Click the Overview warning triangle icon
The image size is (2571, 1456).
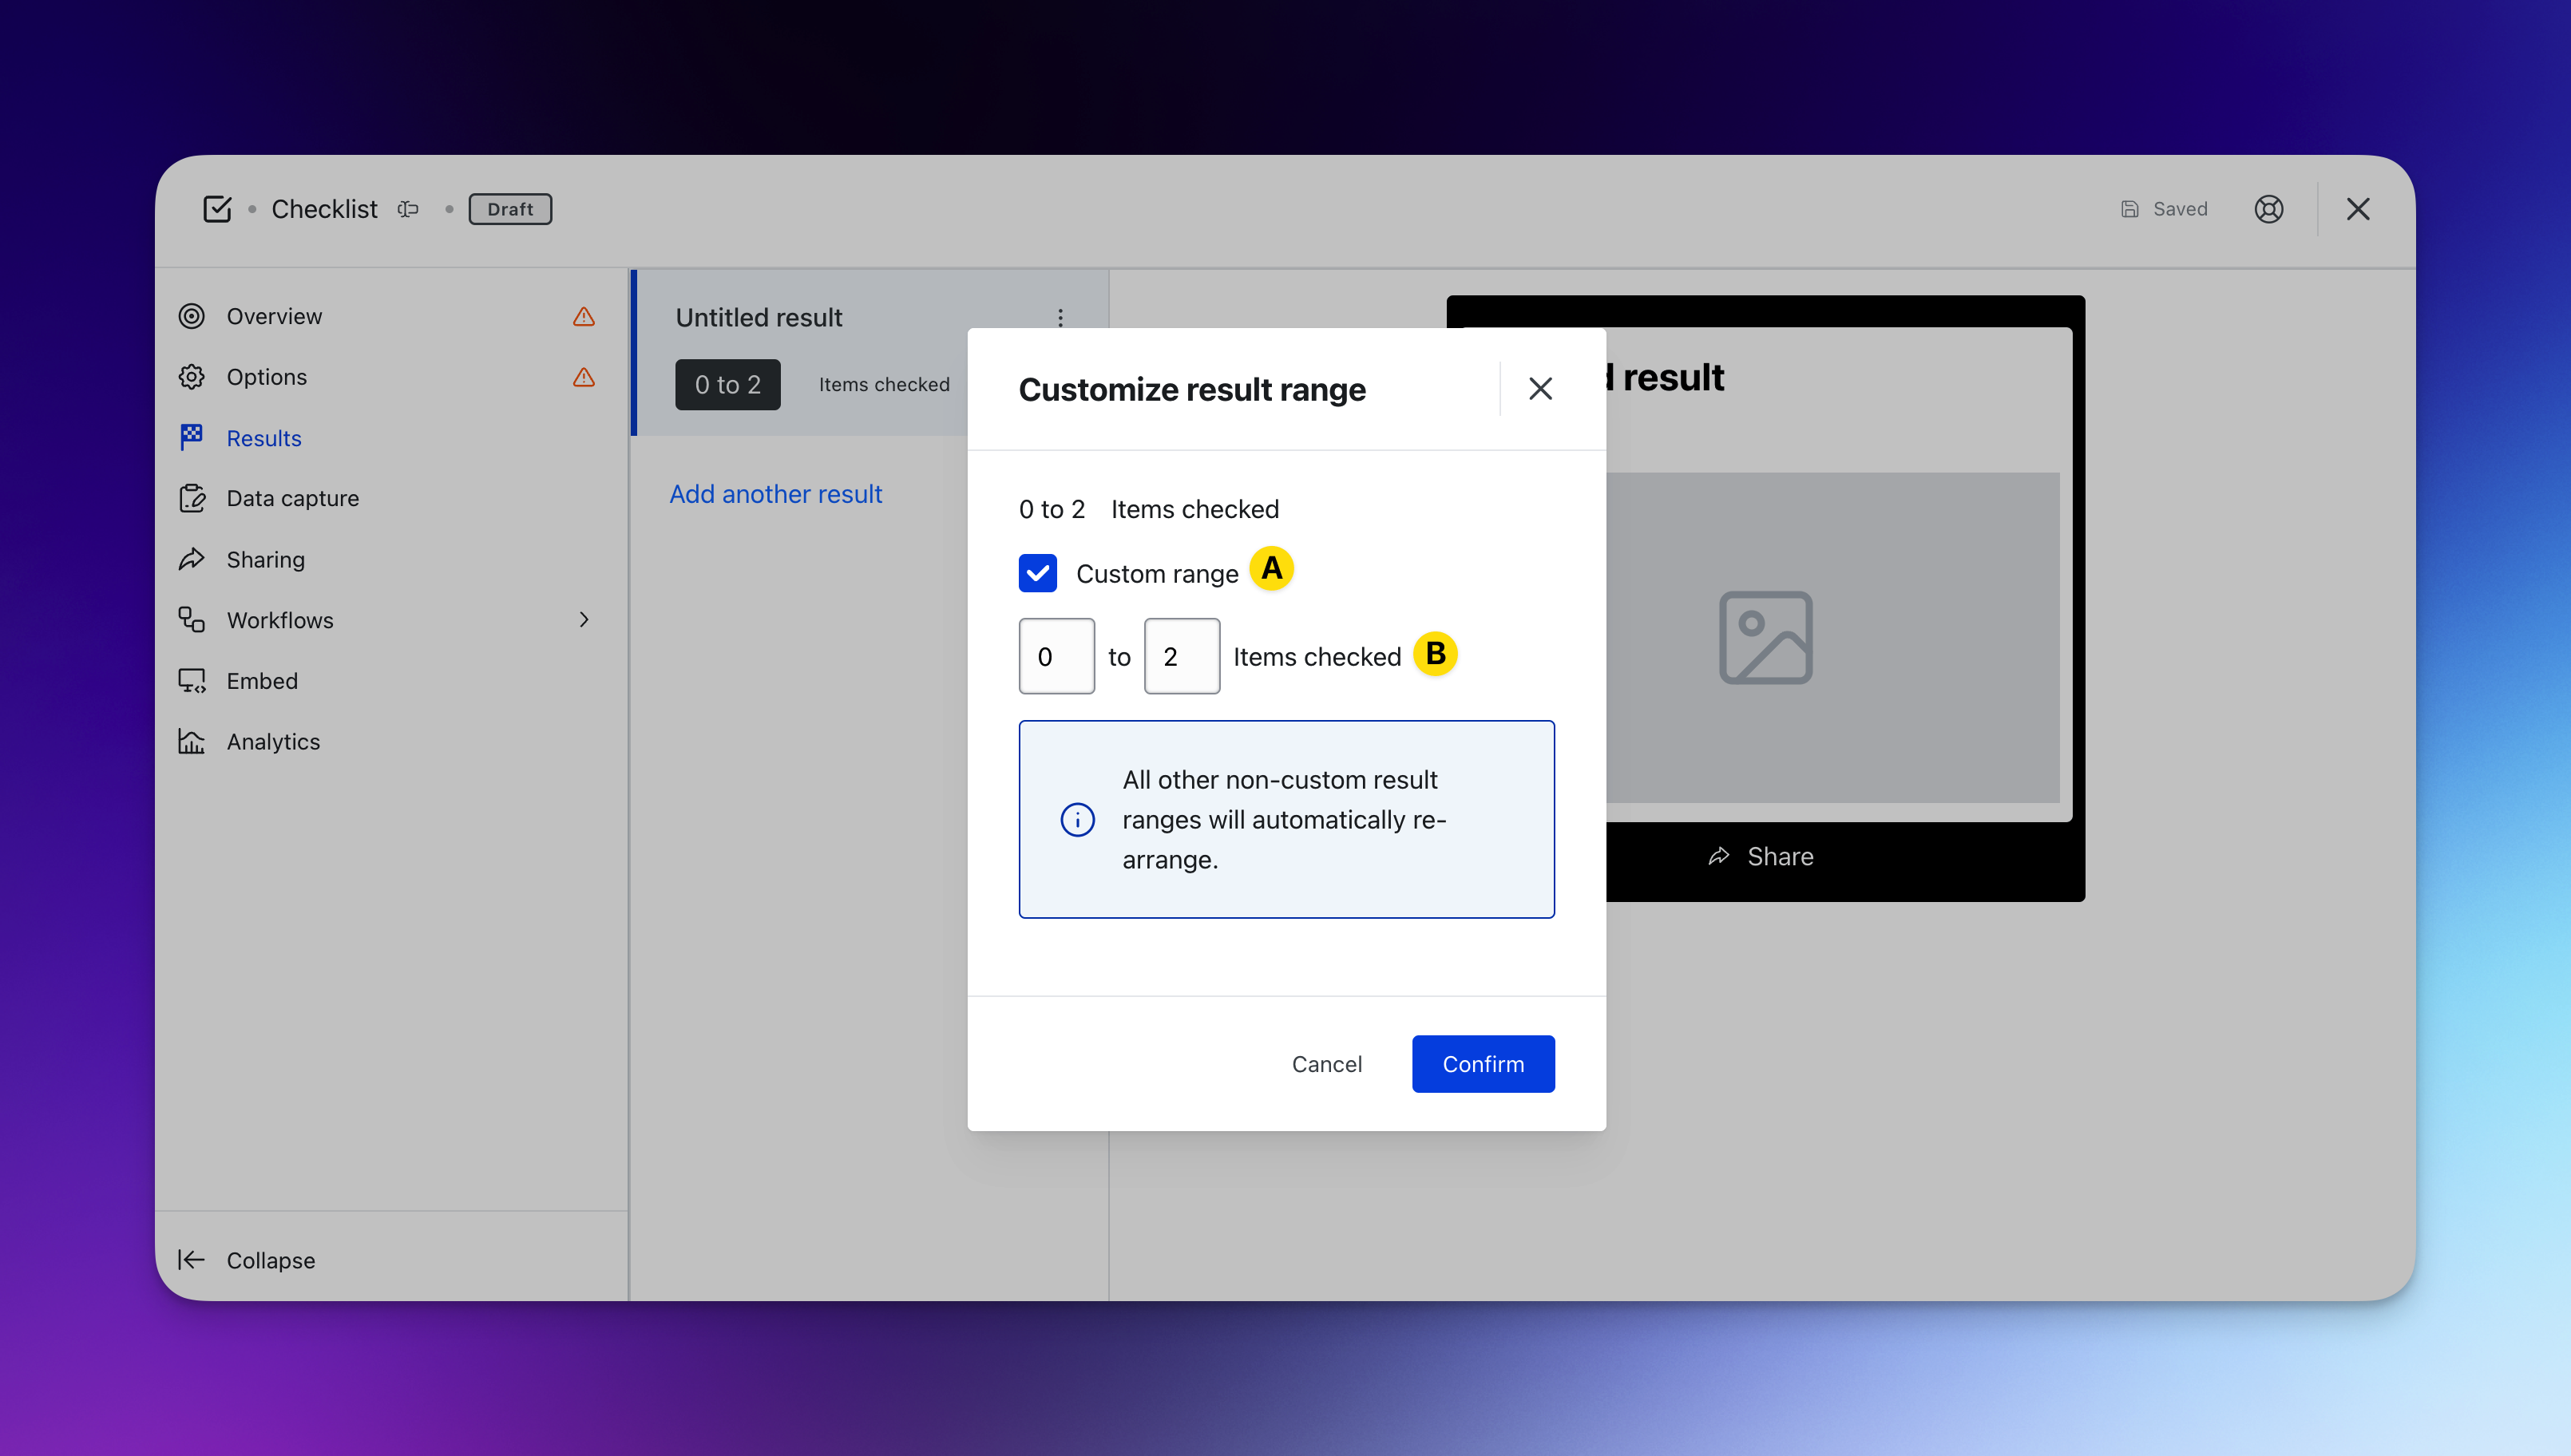[584, 317]
